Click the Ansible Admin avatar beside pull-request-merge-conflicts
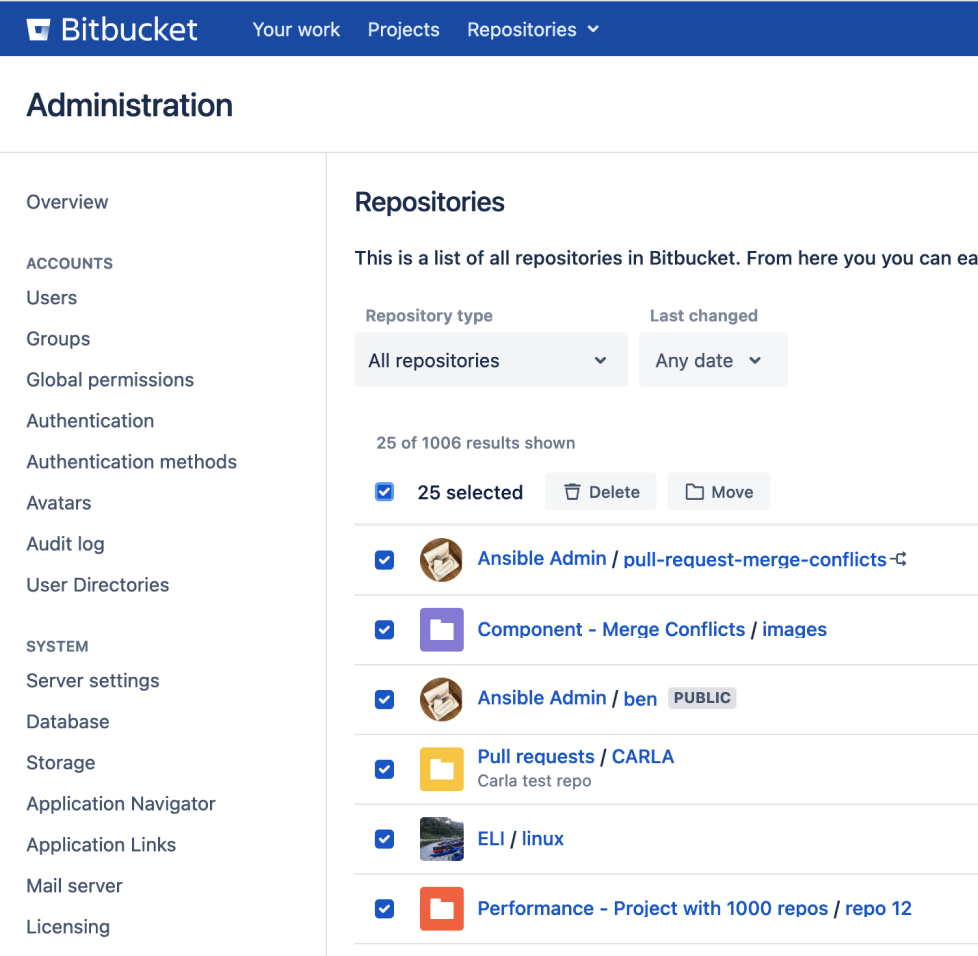The height and width of the screenshot is (956, 978). coord(442,560)
